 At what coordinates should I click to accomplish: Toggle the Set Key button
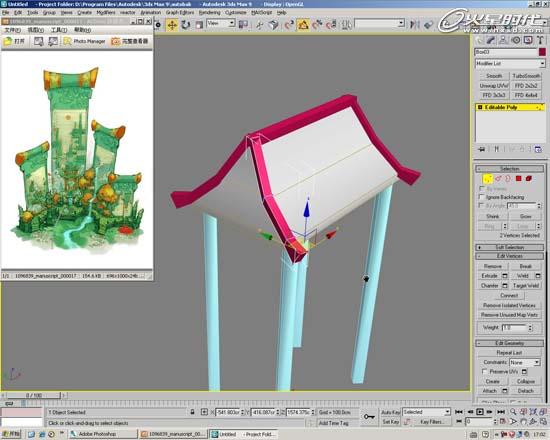[x=391, y=422]
